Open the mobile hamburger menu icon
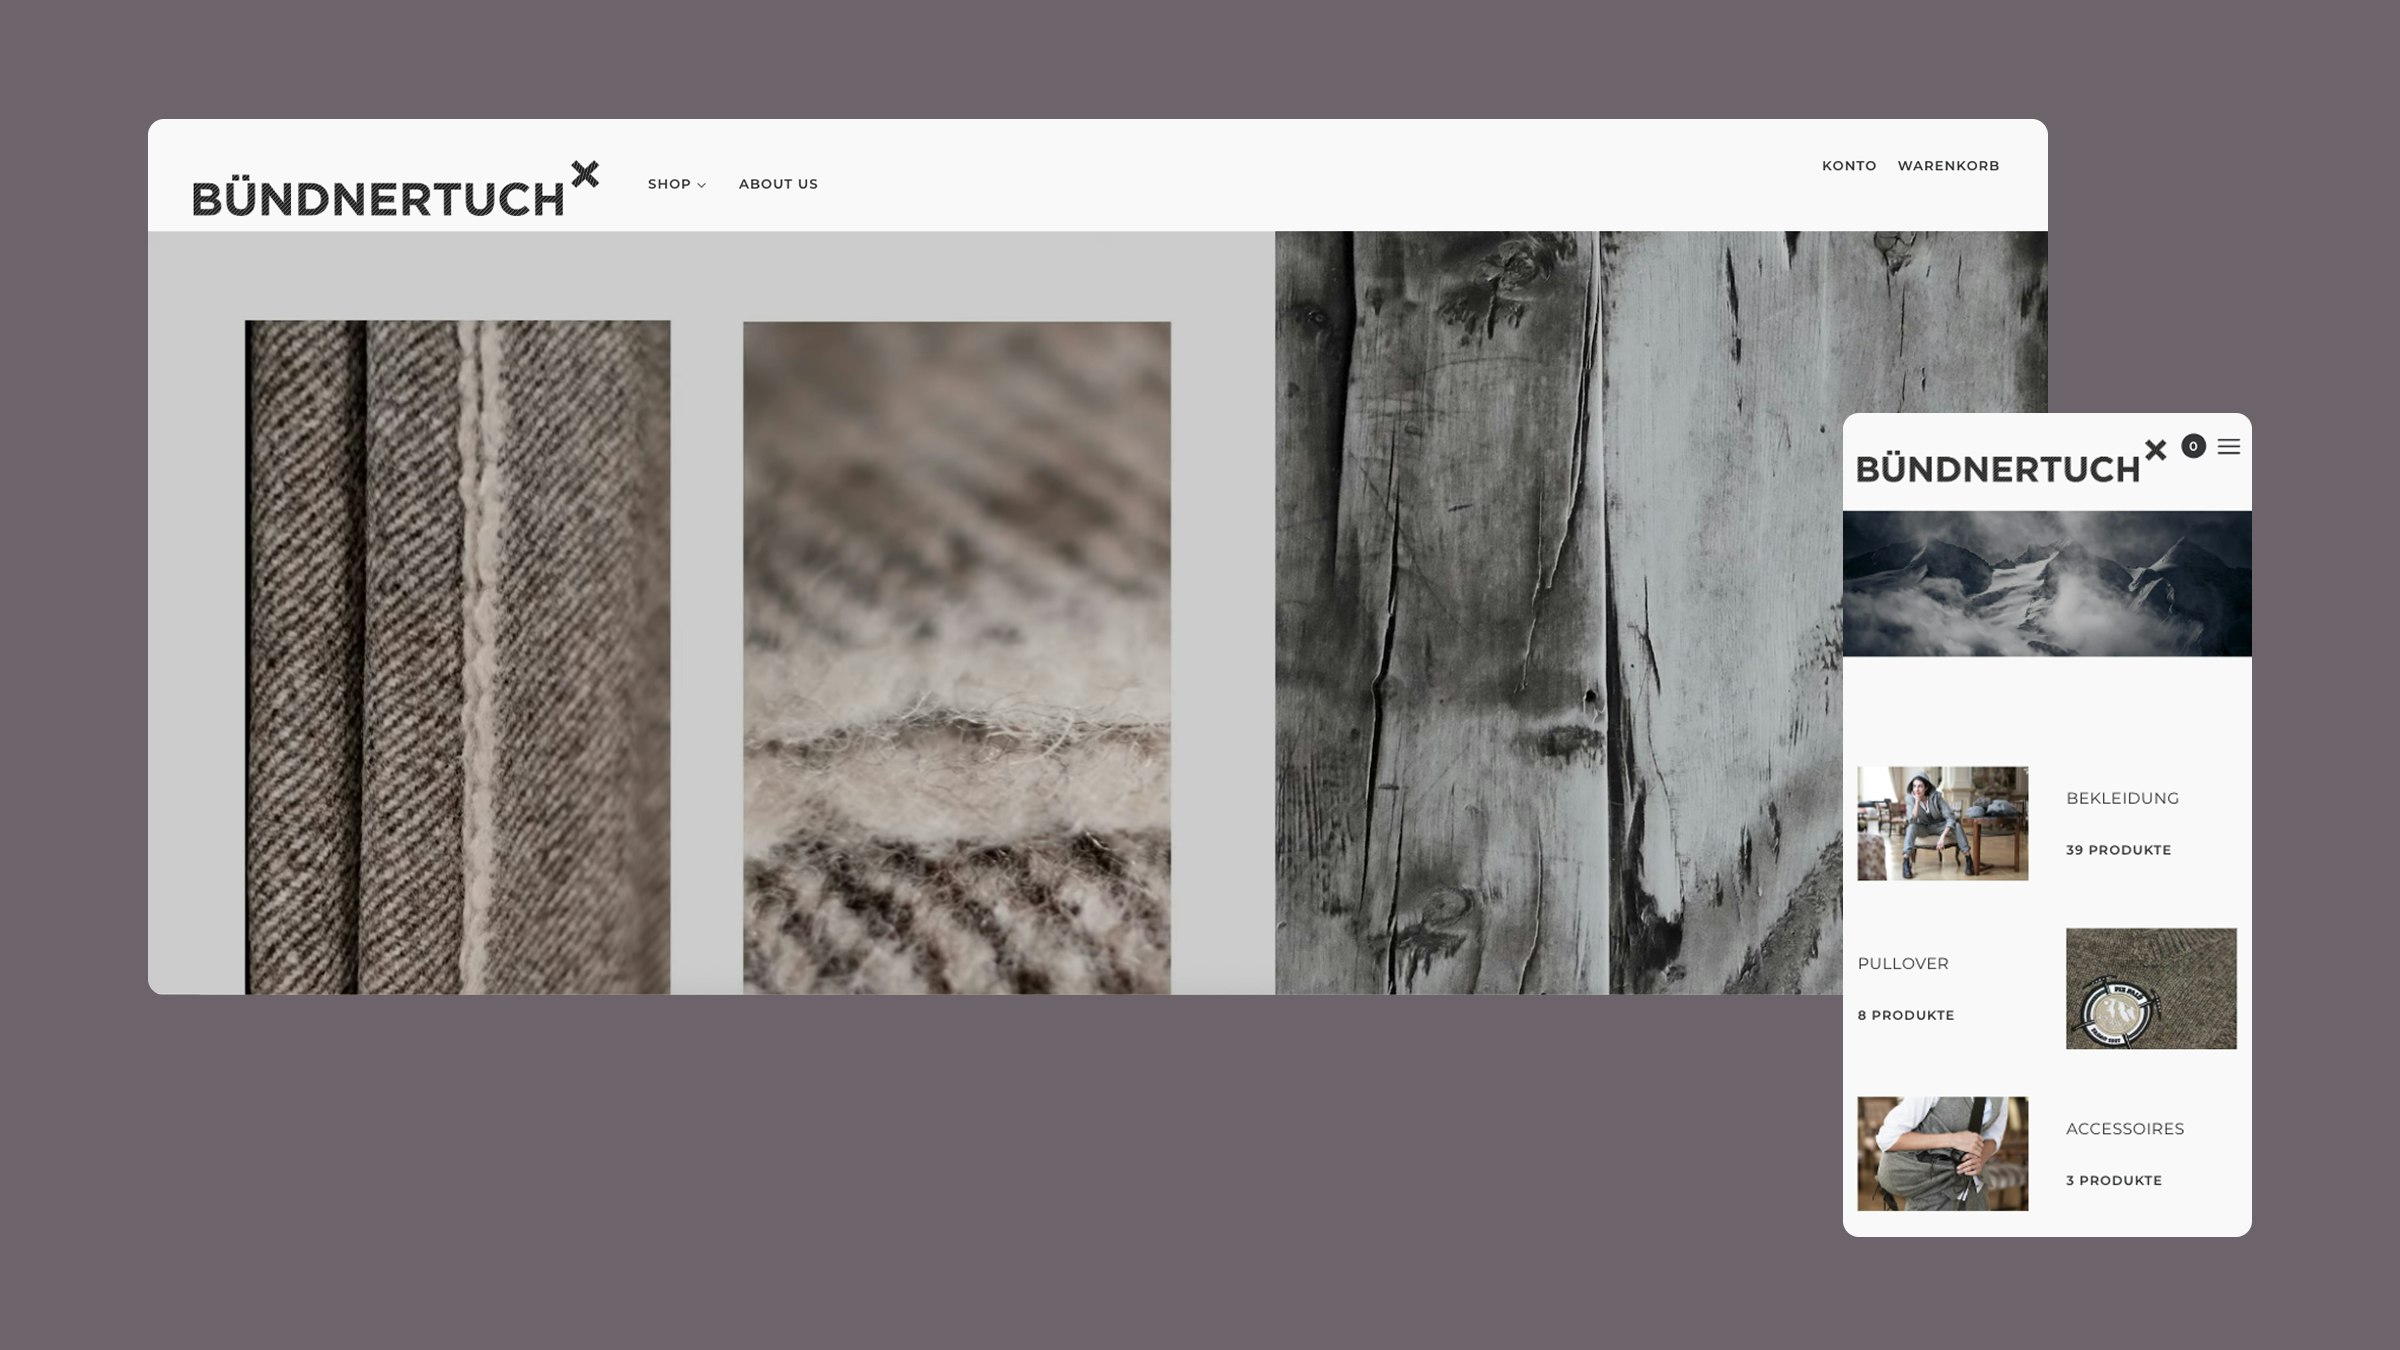This screenshot has height=1350, width=2400. (x=2228, y=447)
